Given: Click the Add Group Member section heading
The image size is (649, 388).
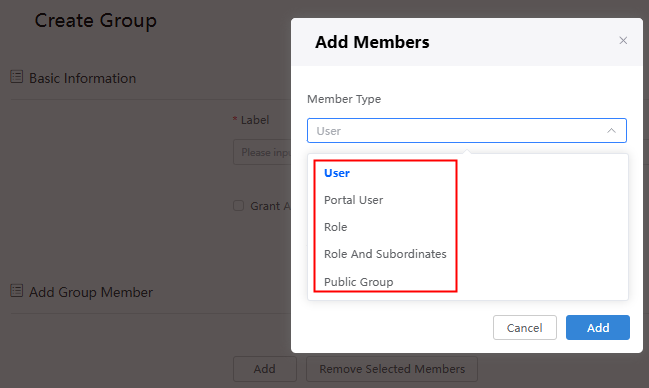Looking at the screenshot, I should pos(91,292).
